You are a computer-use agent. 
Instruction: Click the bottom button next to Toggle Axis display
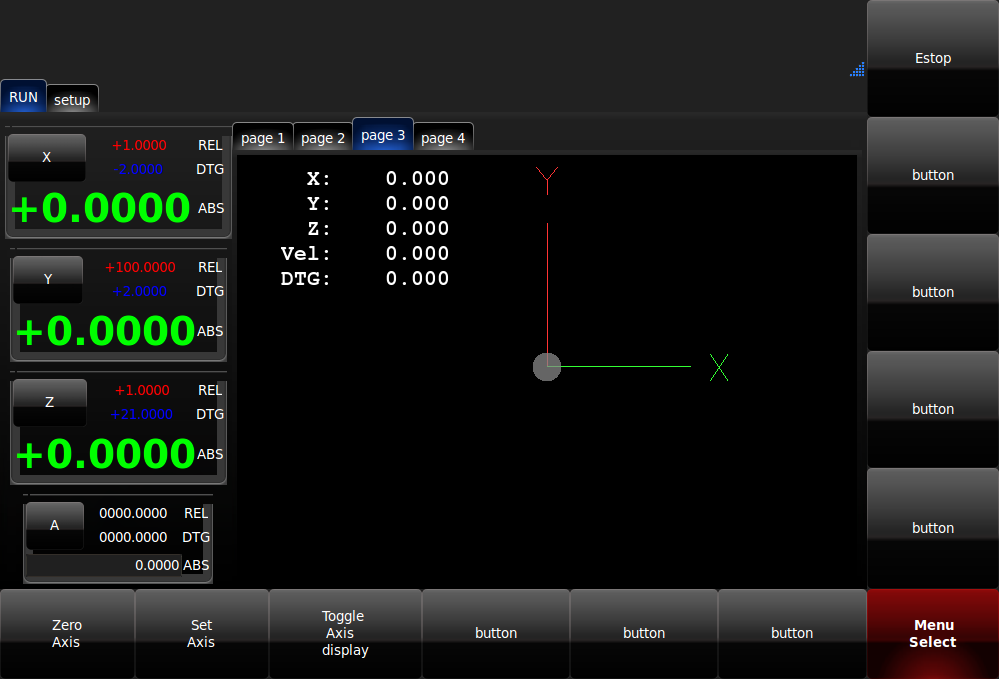tap(496, 633)
